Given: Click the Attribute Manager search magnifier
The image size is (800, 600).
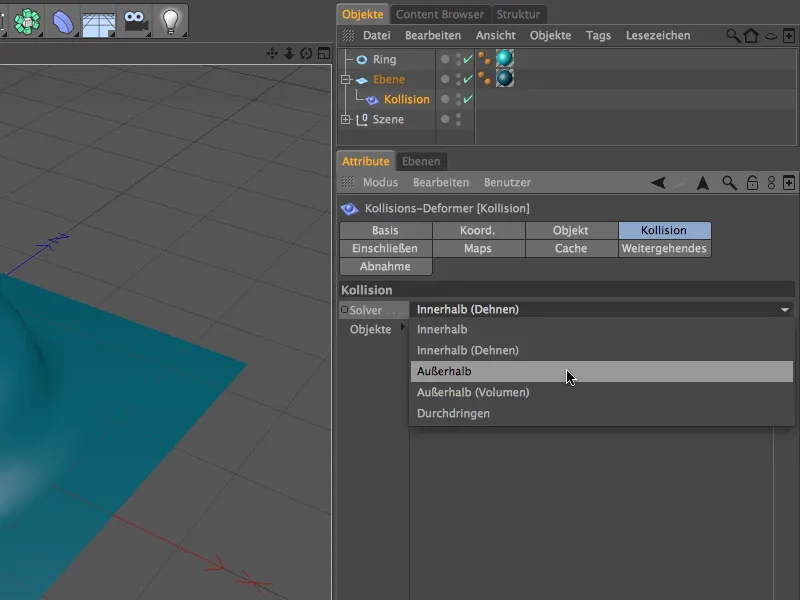Looking at the screenshot, I should click(729, 183).
